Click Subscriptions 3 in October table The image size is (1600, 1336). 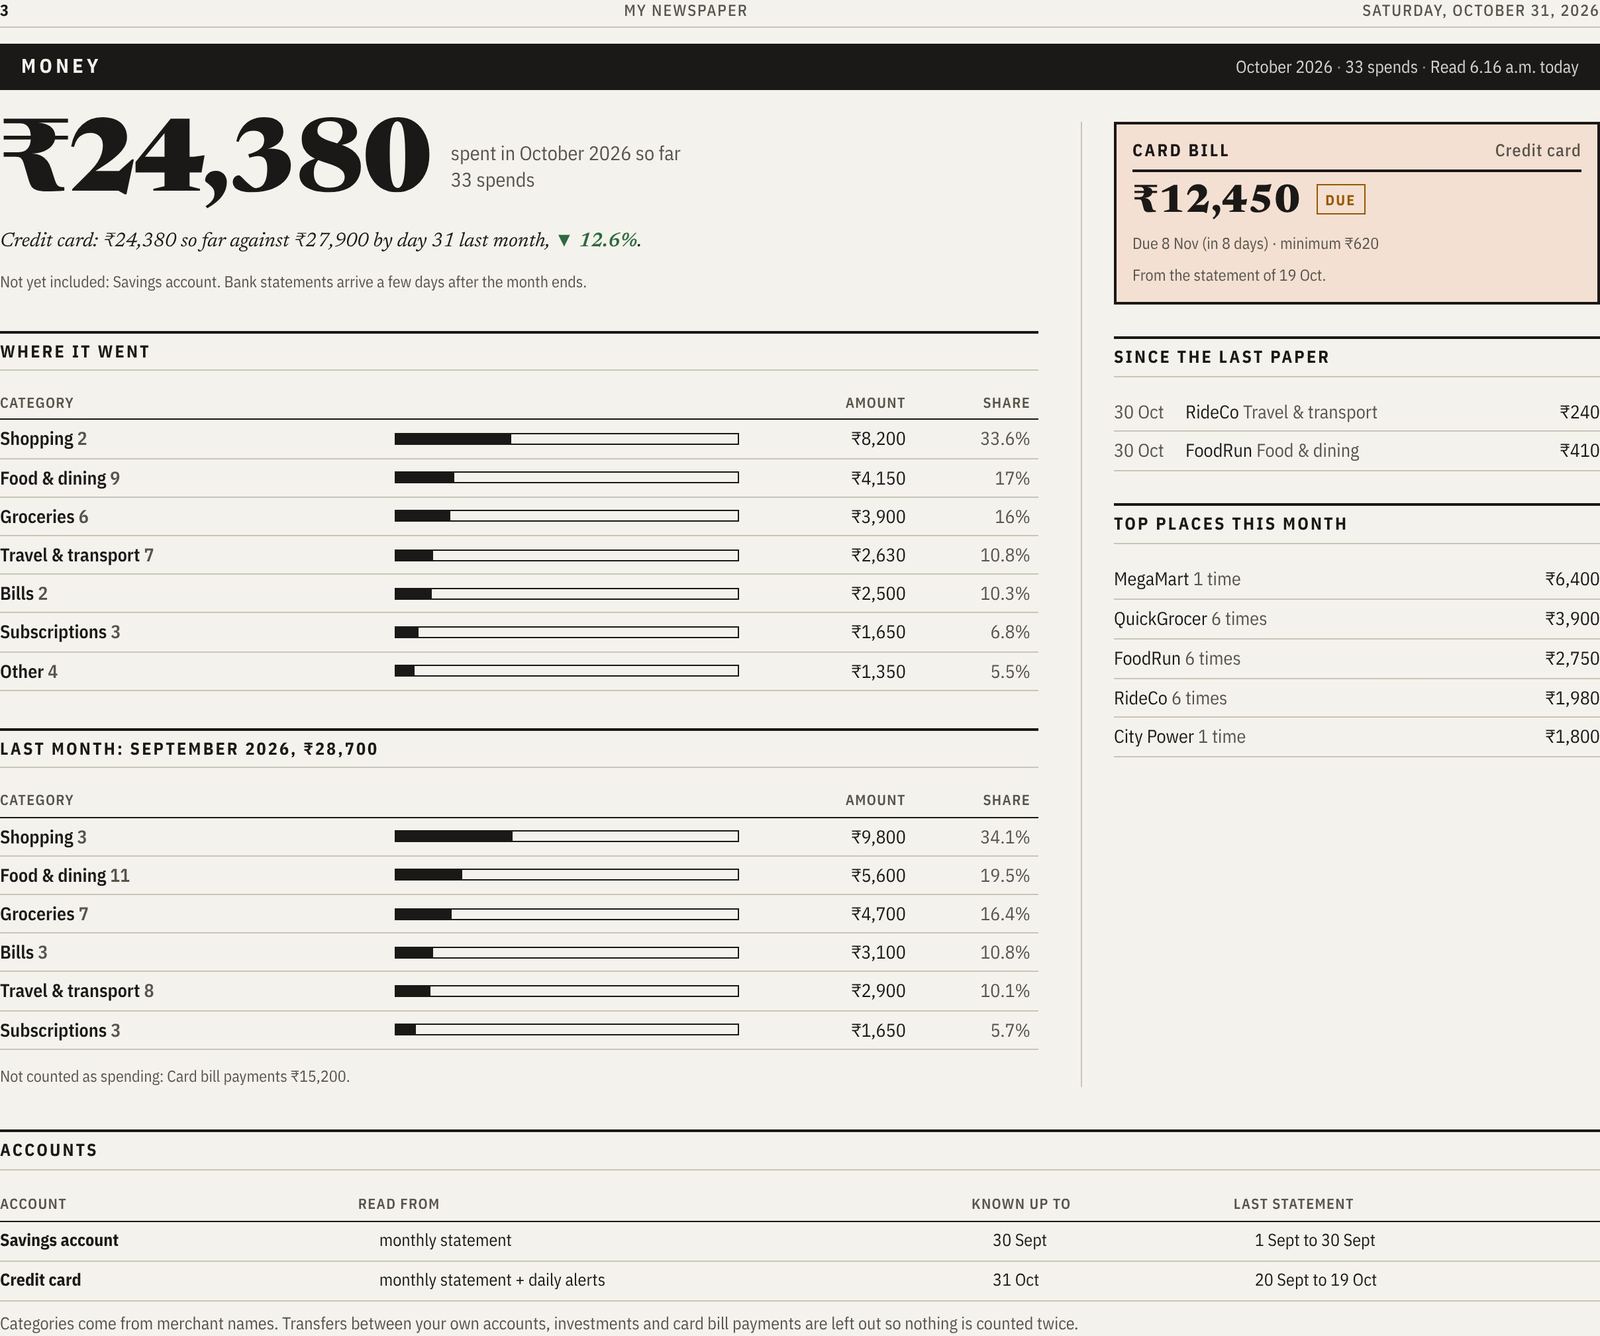coord(60,632)
